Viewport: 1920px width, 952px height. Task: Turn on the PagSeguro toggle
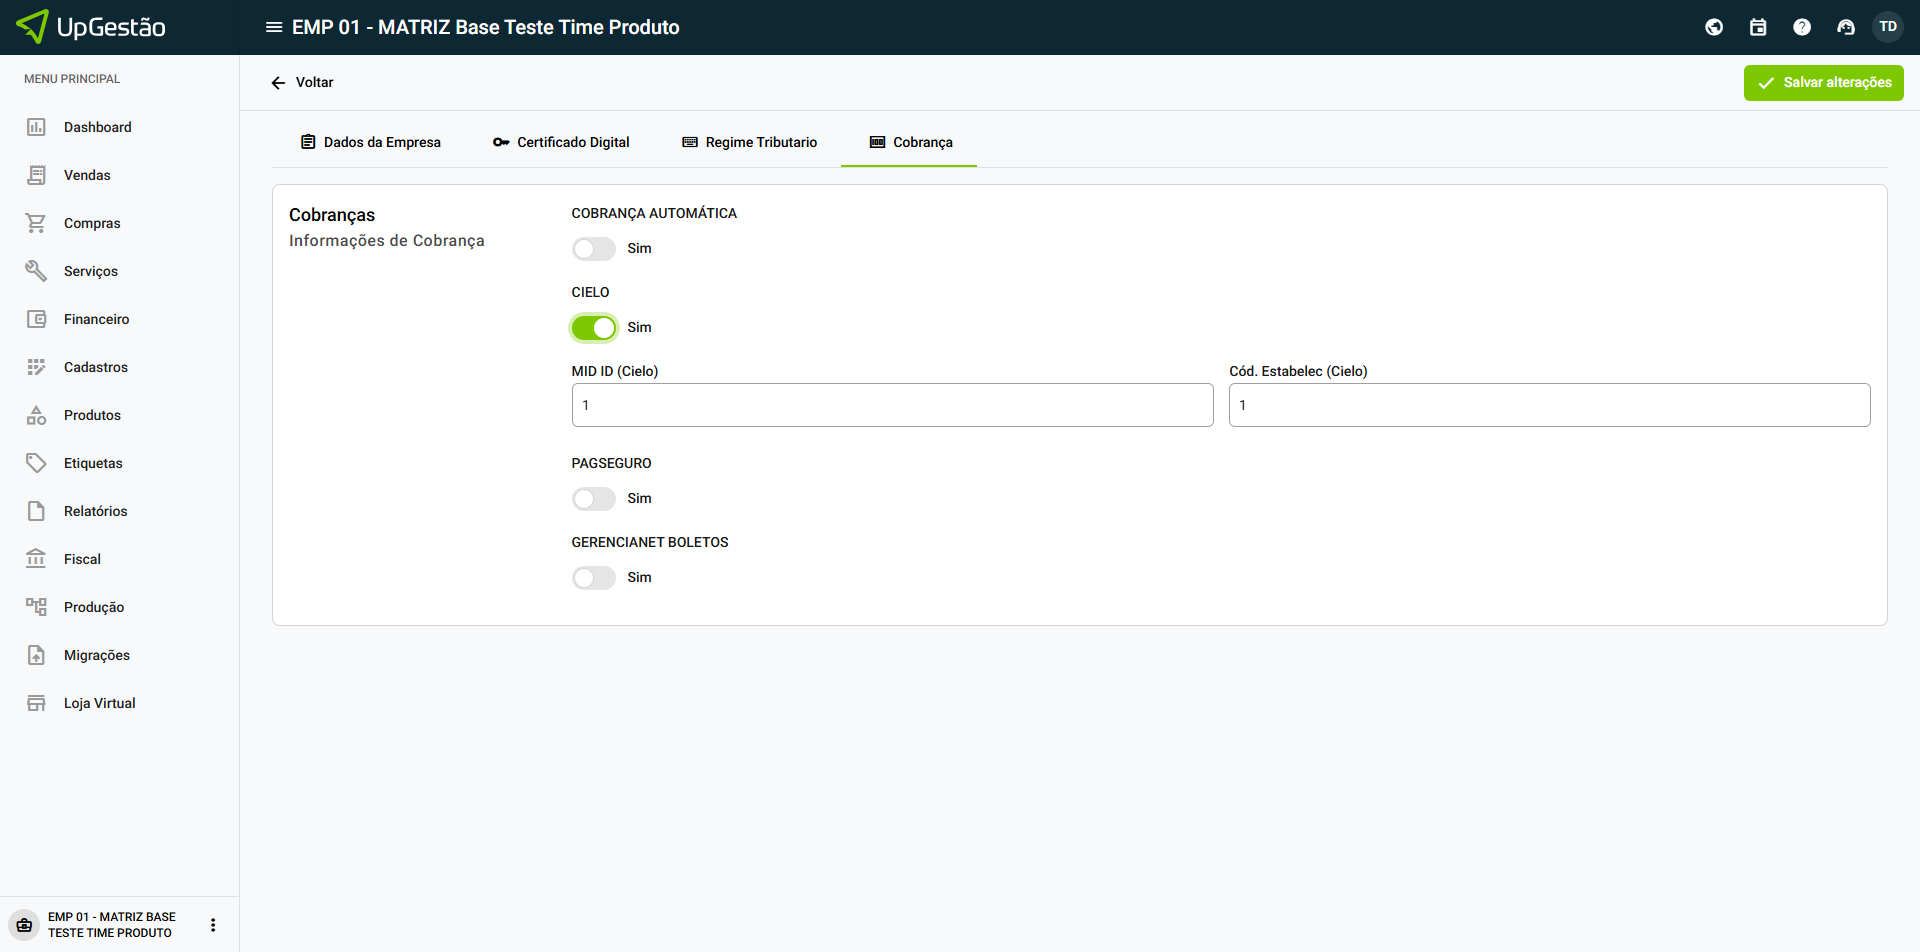coord(594,499)
